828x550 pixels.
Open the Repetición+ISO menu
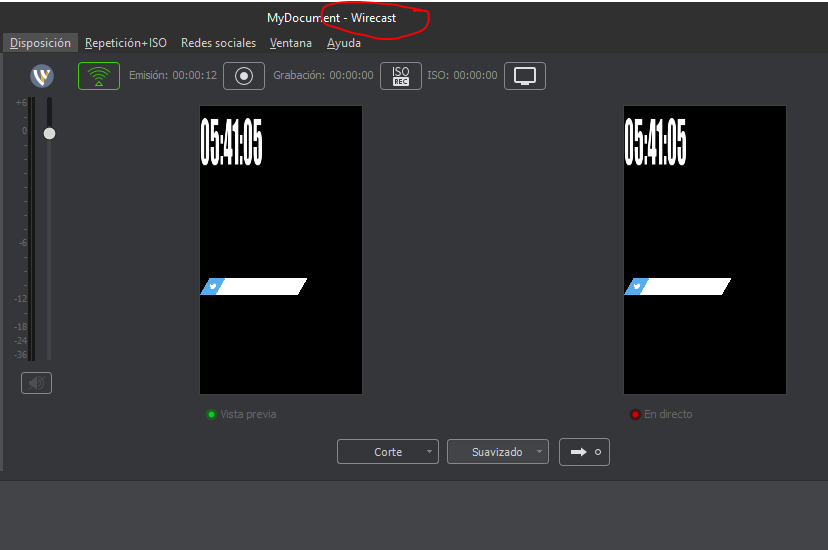[x=126, y=43]
